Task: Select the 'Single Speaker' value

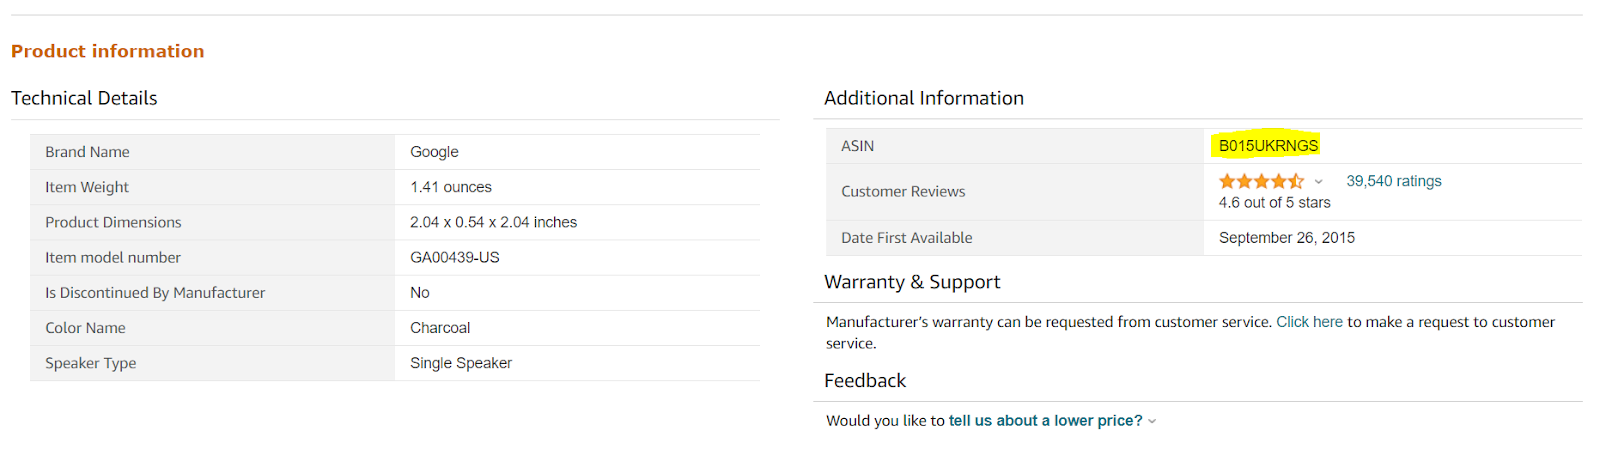Action: coord(460,363)
